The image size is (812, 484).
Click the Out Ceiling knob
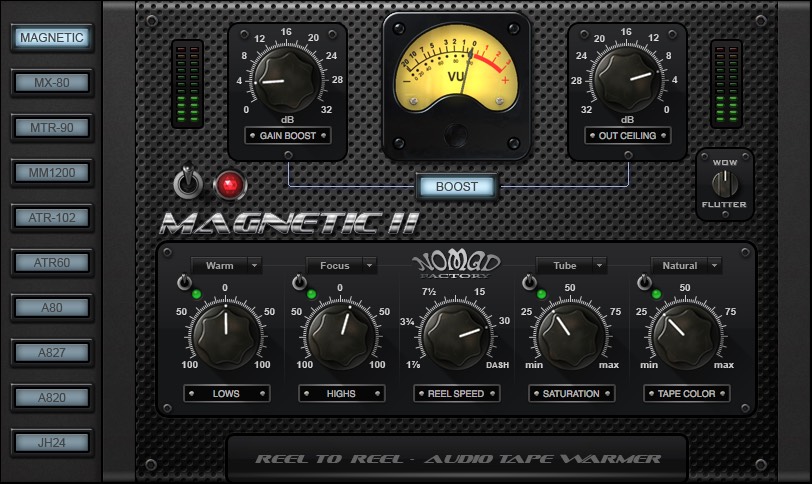[x=627, y=79]
